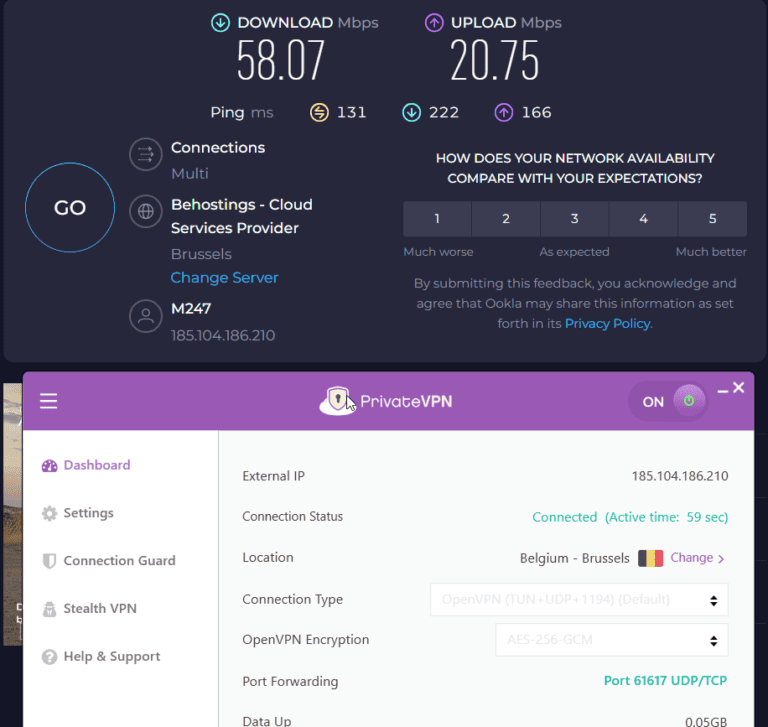The image size is (768, 727).
Task: Open the Privacy Policy link
Action: (x=607, y=324)
